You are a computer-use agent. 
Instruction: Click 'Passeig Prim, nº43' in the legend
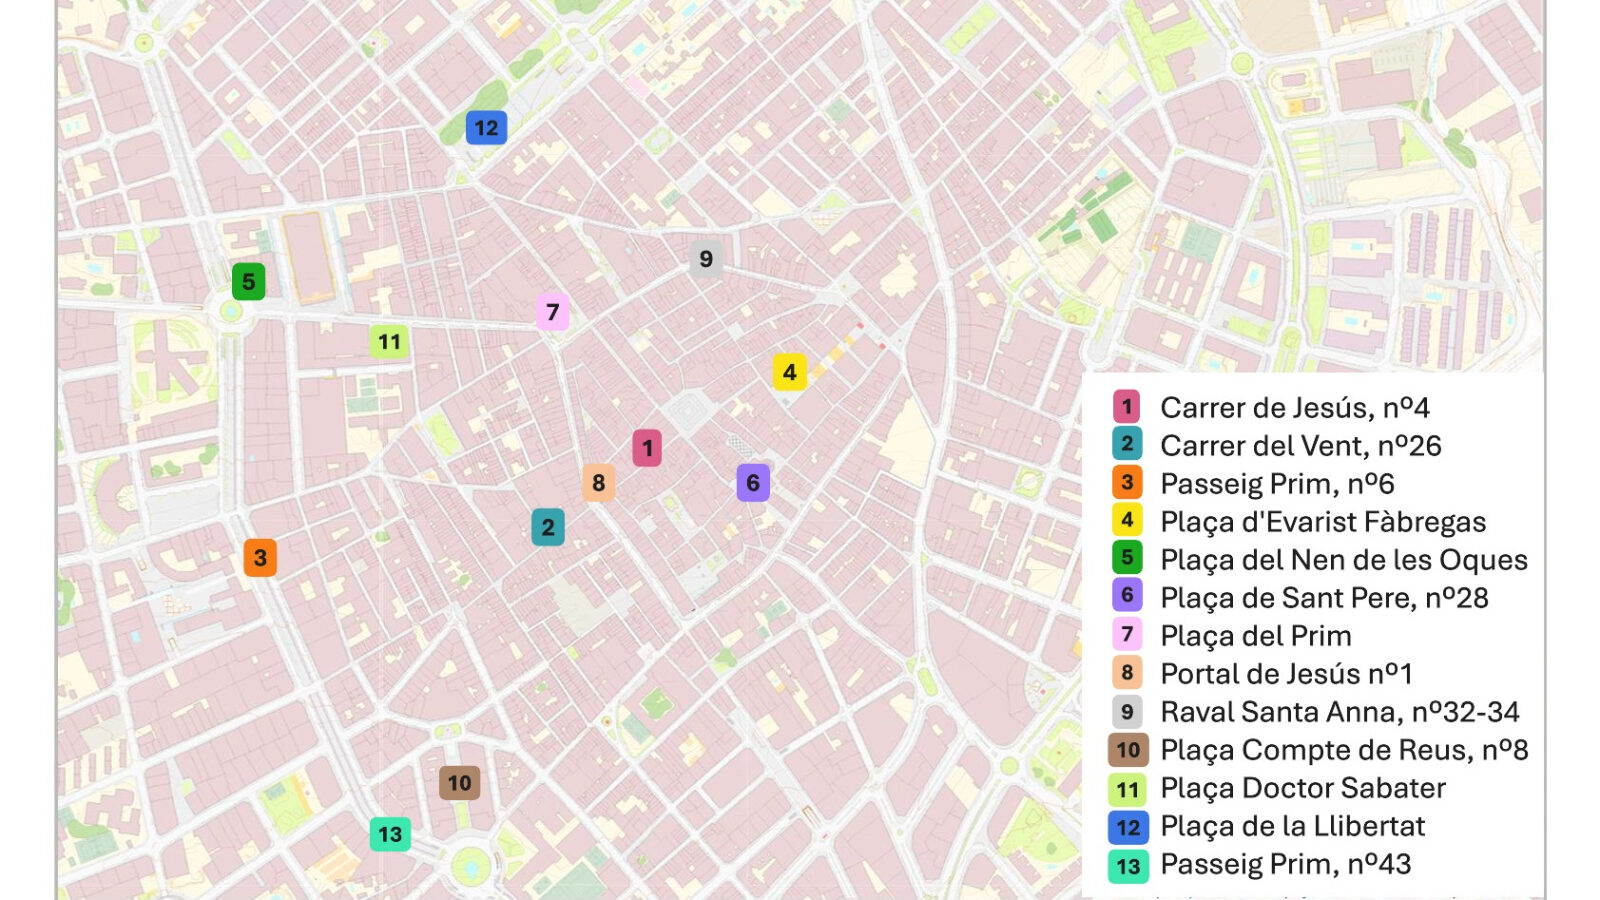pyautogui.click(x=1285, y=864)
